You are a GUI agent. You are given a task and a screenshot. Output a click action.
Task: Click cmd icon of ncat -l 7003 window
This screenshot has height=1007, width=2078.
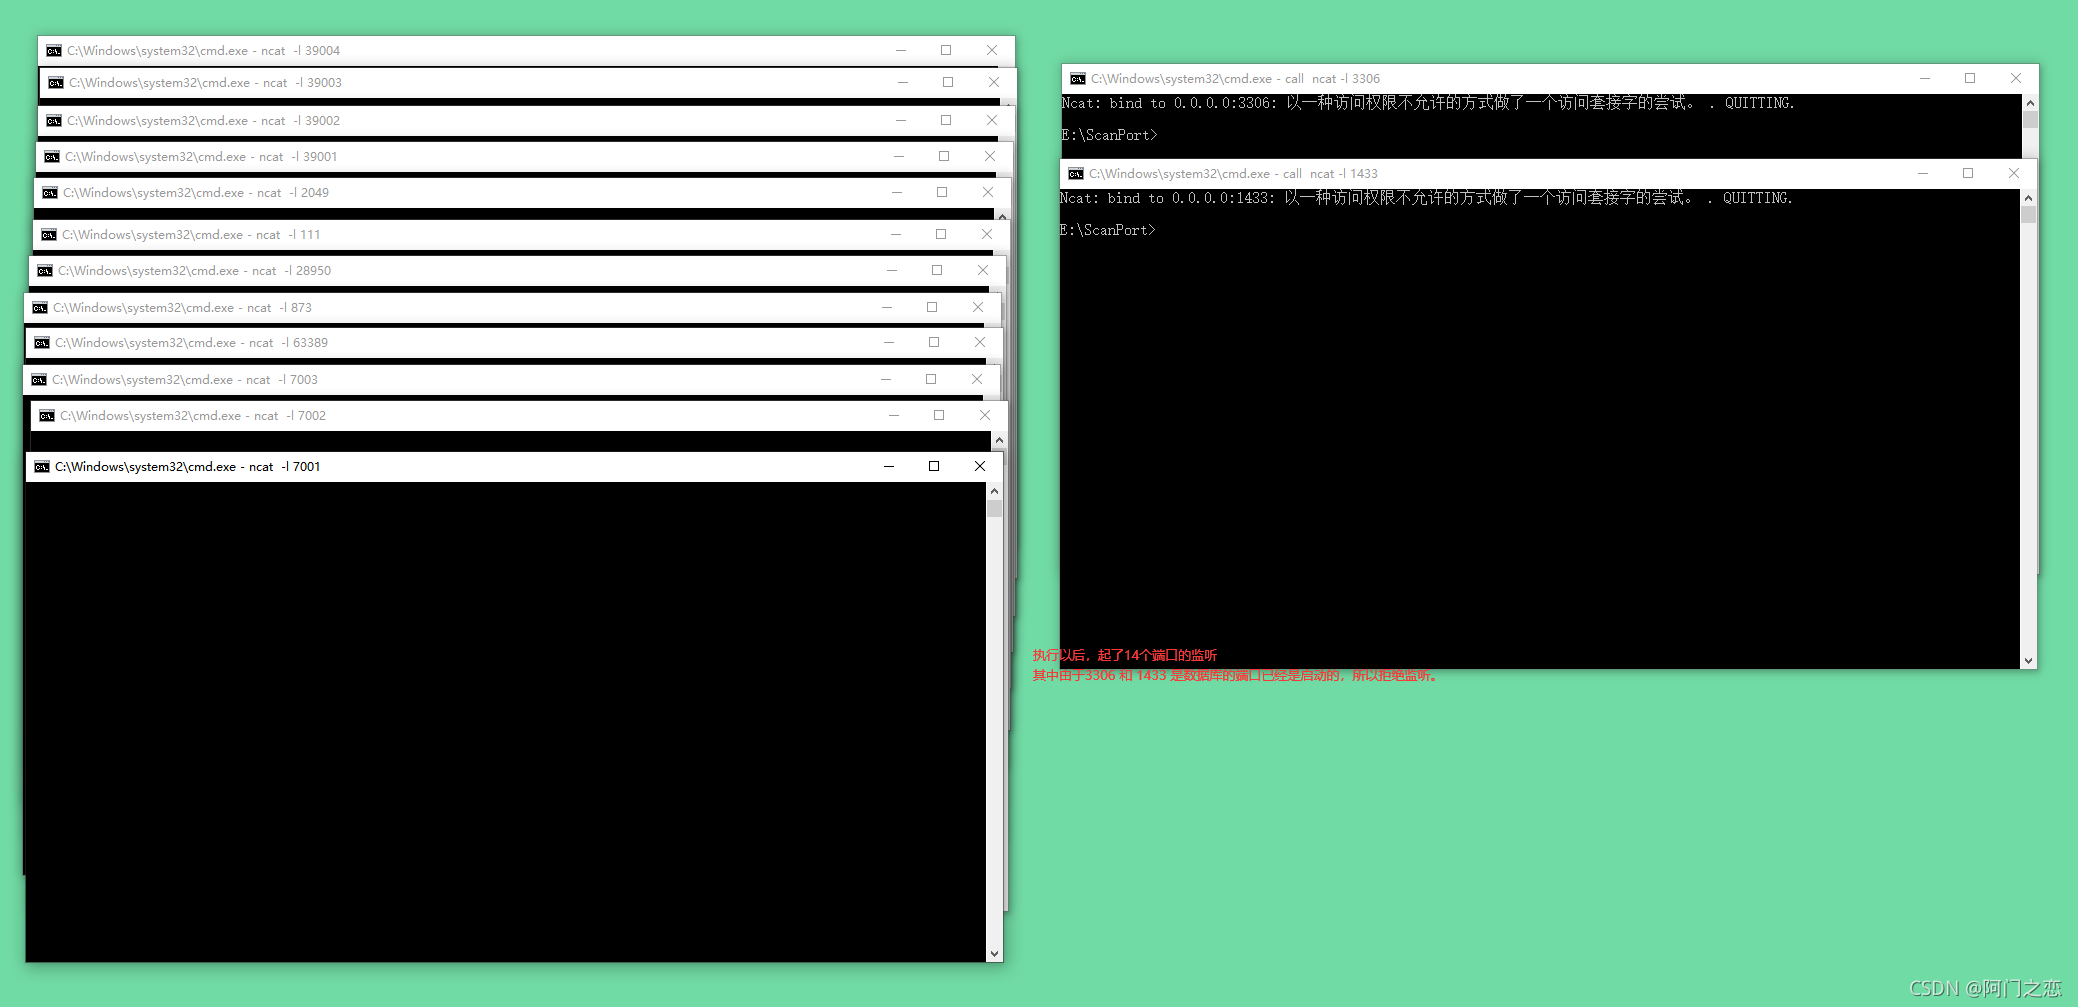click(x=39, y=380)
